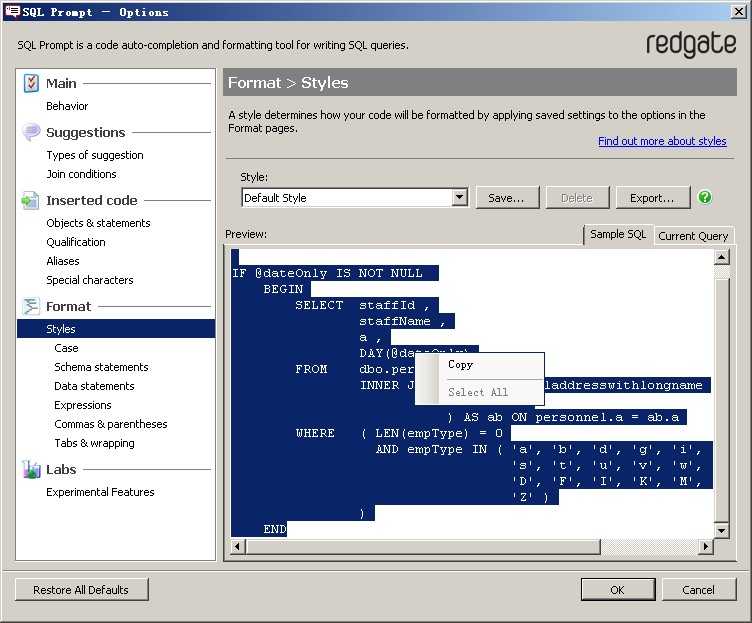Viewport: 752px width, 623px height.
Task: Click the Main section heading
Action: pos(61,83)
